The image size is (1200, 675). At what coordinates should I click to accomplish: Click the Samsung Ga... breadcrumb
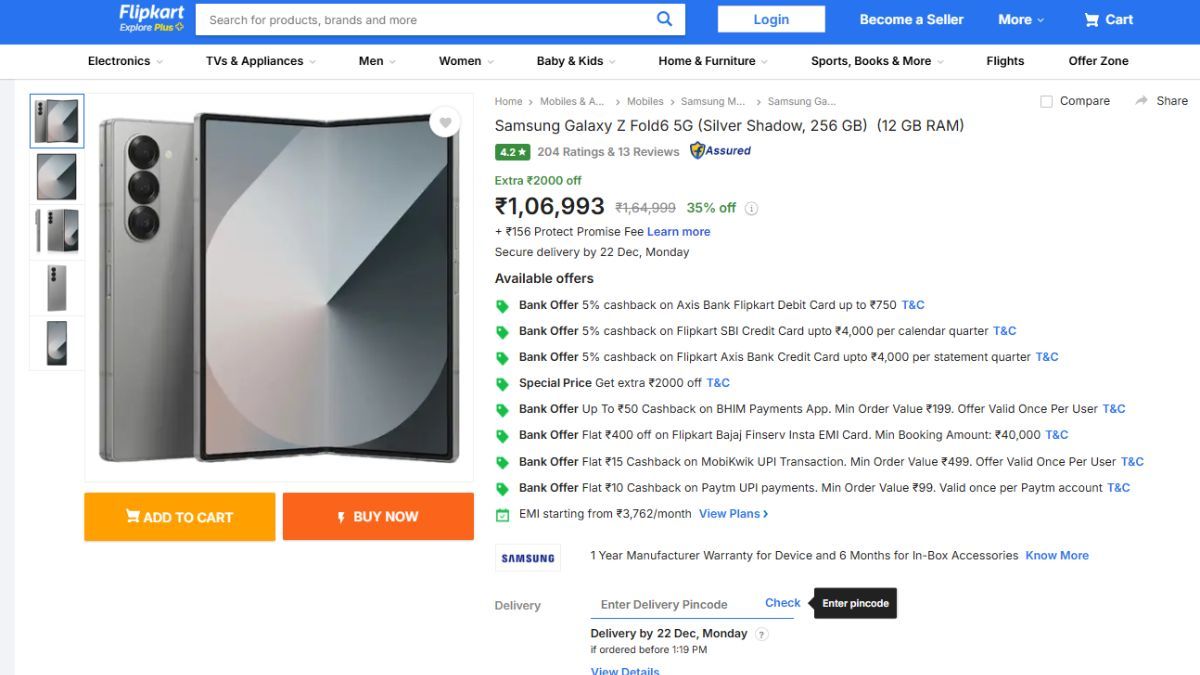pyautogui.click(x=801, y=101)
